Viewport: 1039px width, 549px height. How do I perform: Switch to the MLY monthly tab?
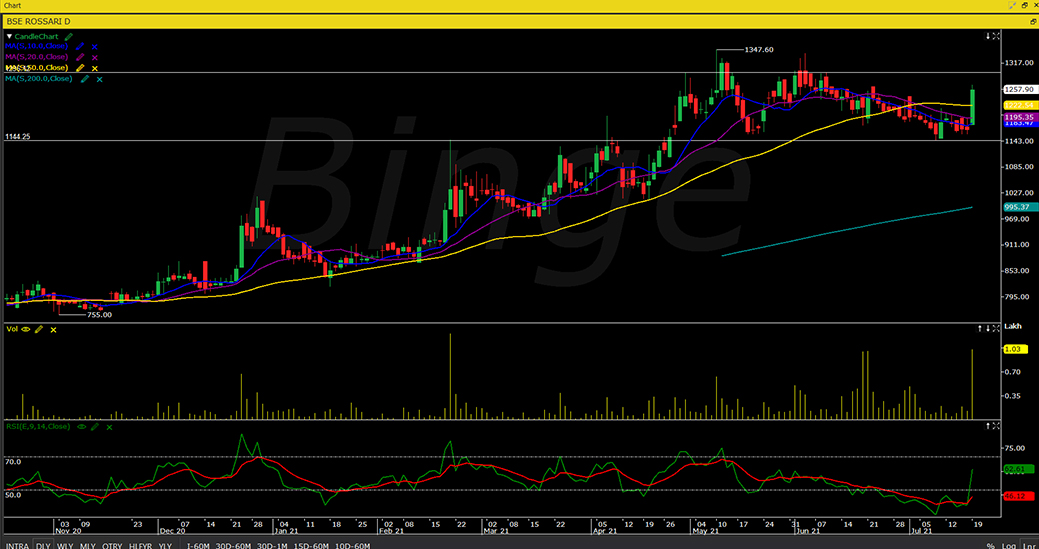87,545
